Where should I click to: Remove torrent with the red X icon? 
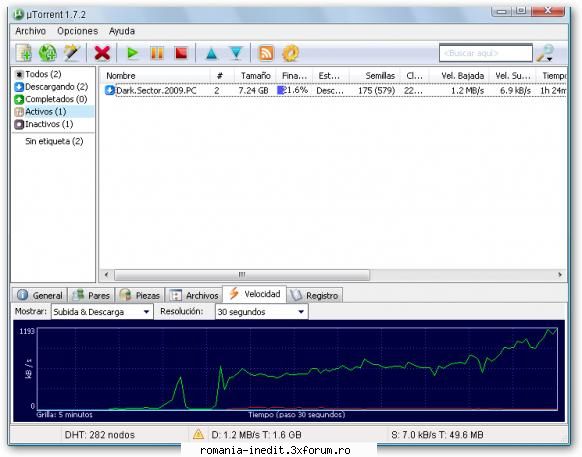[x=102, y=53]
